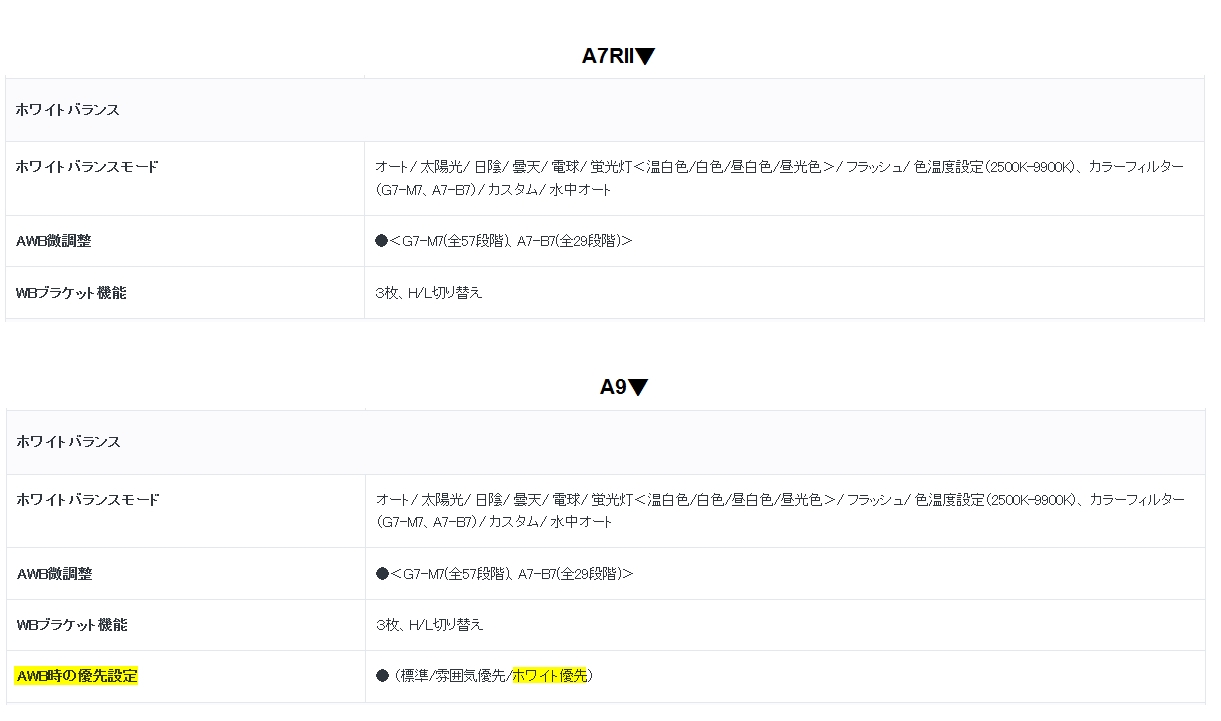The image size is (1221, 721).
Task: Click G7-M7(全57段階) value in the A9 table
Action: pyautogui.click(x=458, y=574)
